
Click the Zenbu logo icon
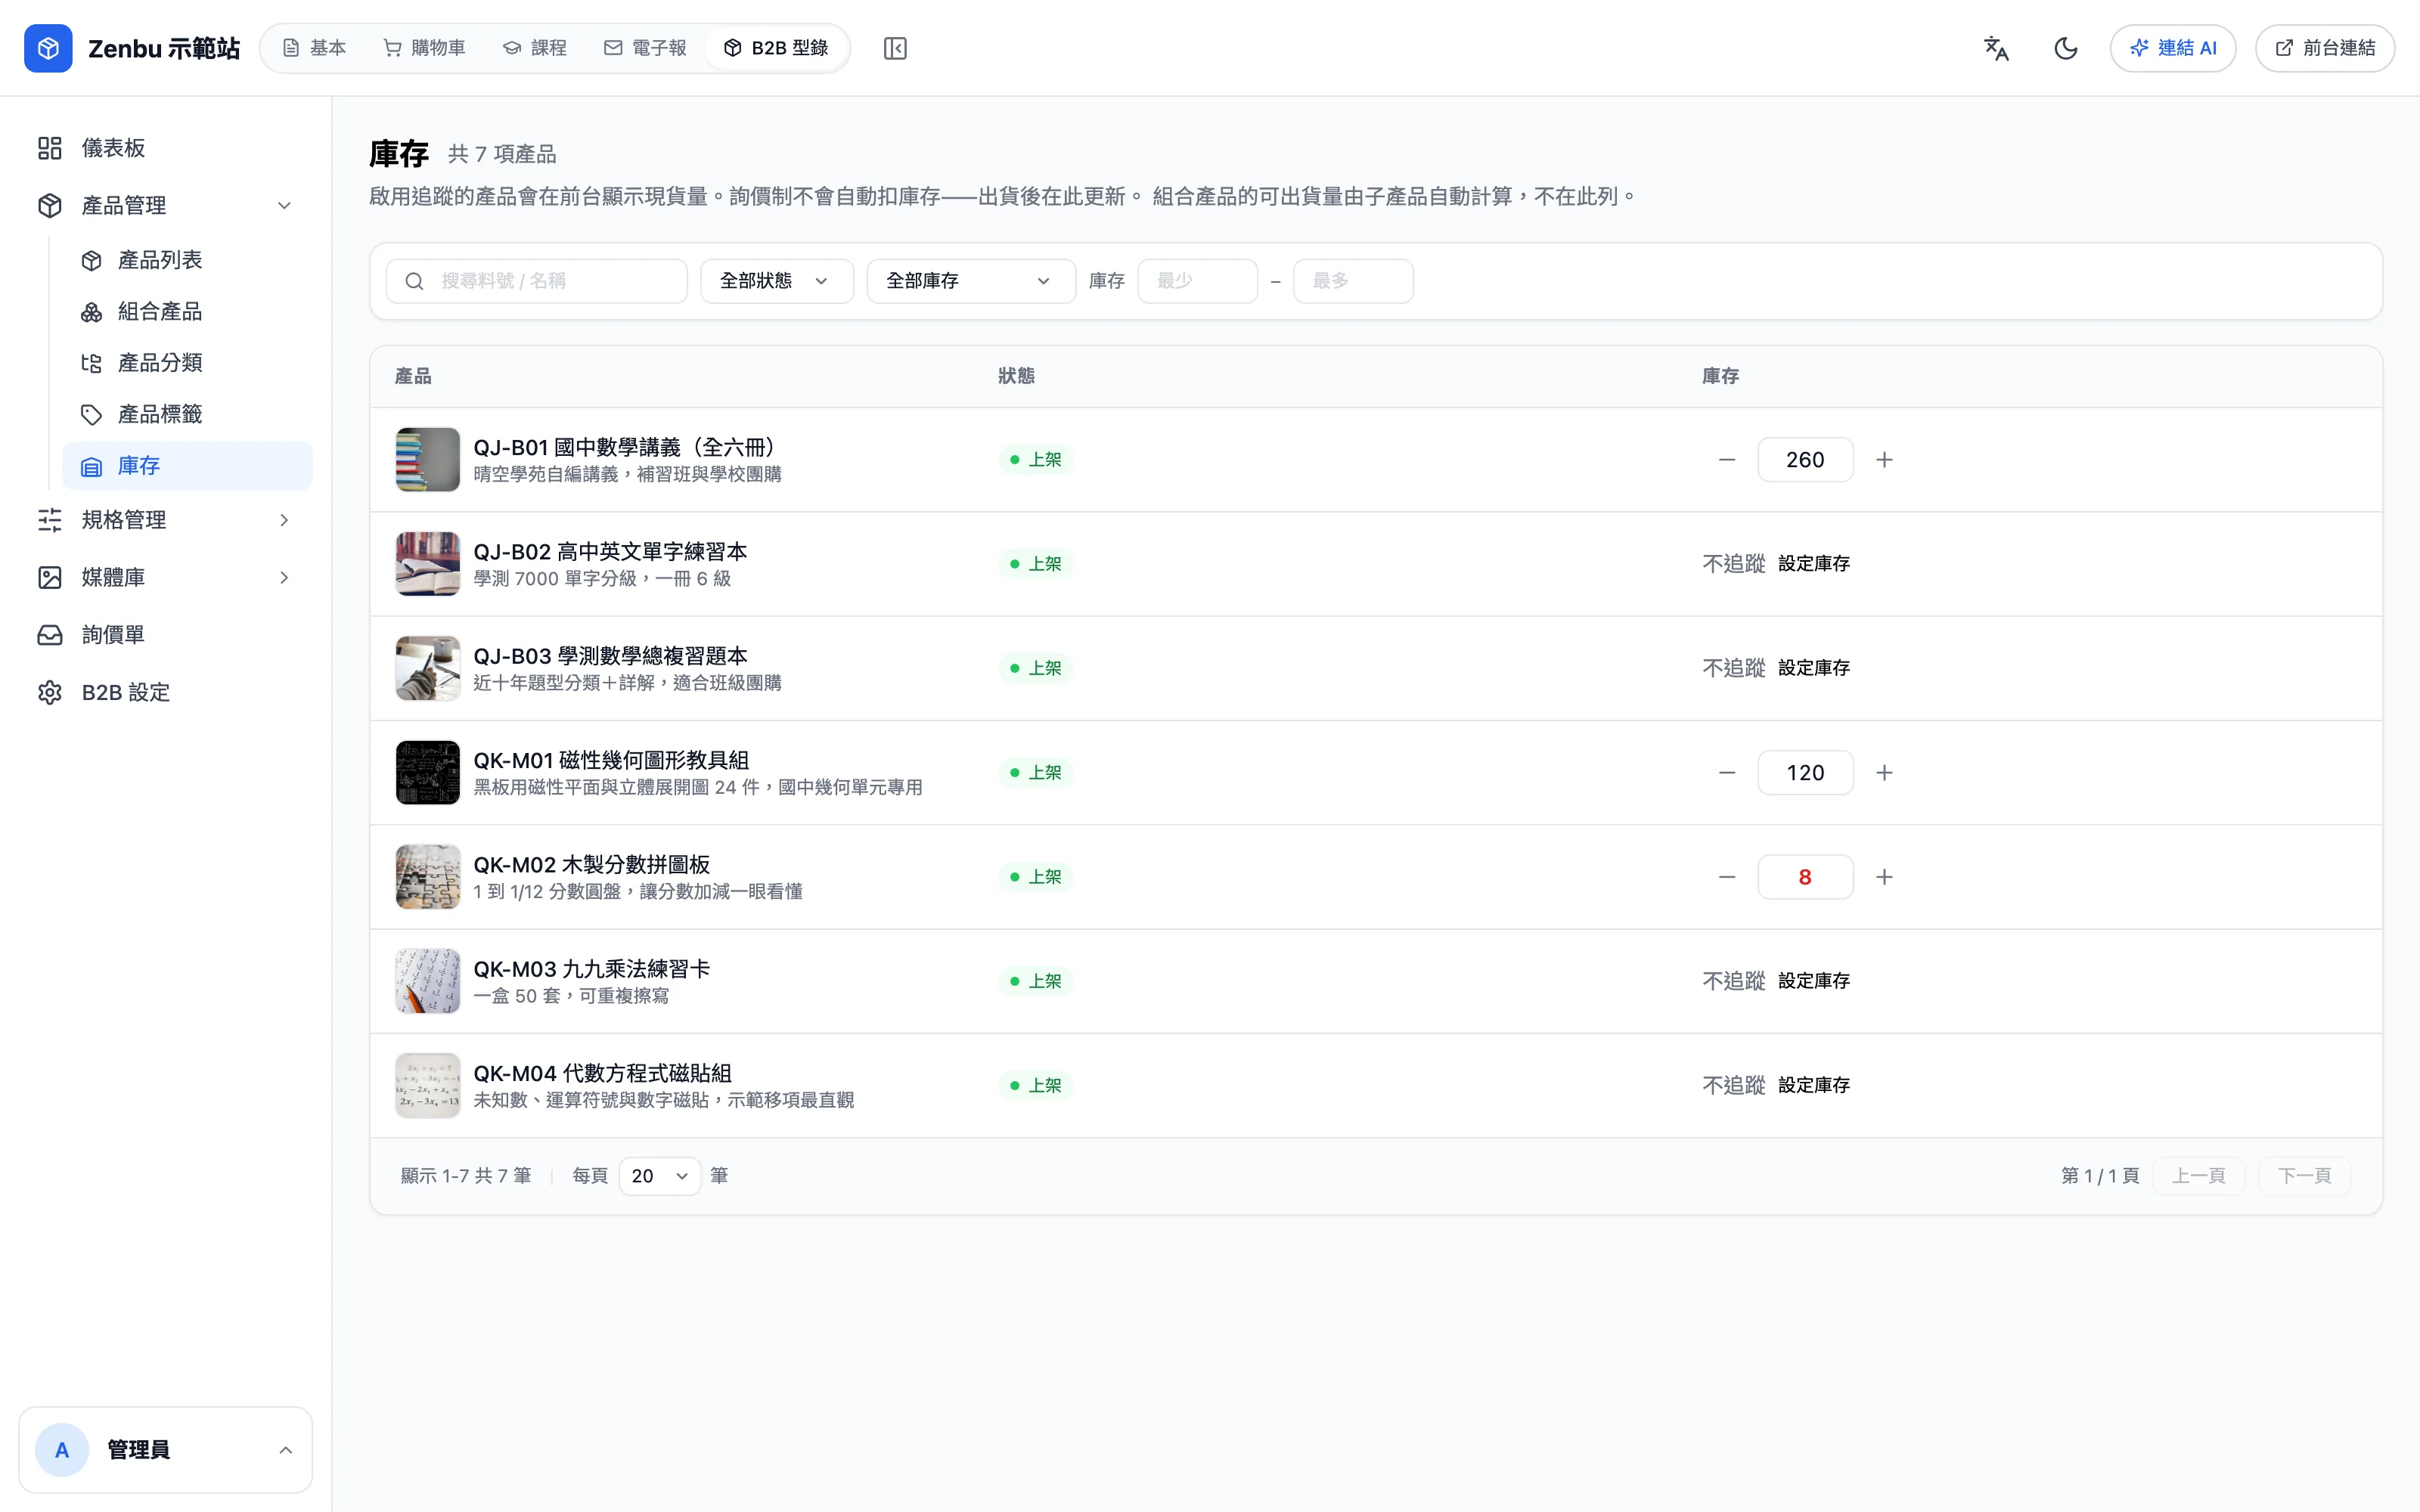pyautogui.click(x=48, y=48)
